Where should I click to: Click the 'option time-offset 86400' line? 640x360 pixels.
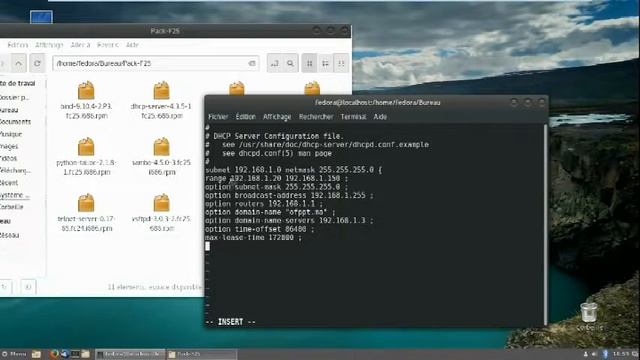pyautogui.click(x=260, y=229)
